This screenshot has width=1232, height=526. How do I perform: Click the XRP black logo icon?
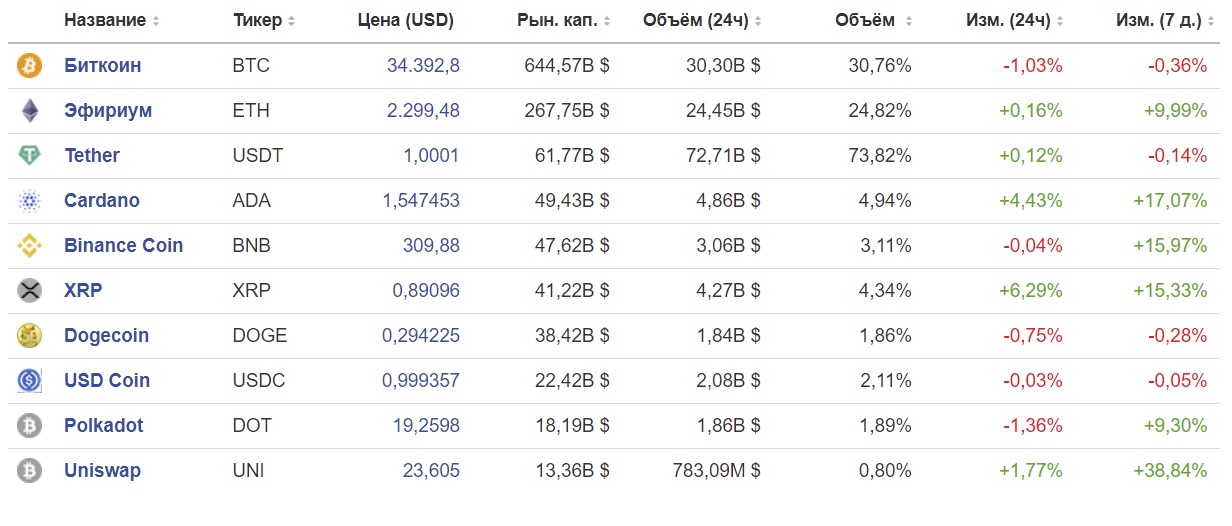(x=29, y=291)
